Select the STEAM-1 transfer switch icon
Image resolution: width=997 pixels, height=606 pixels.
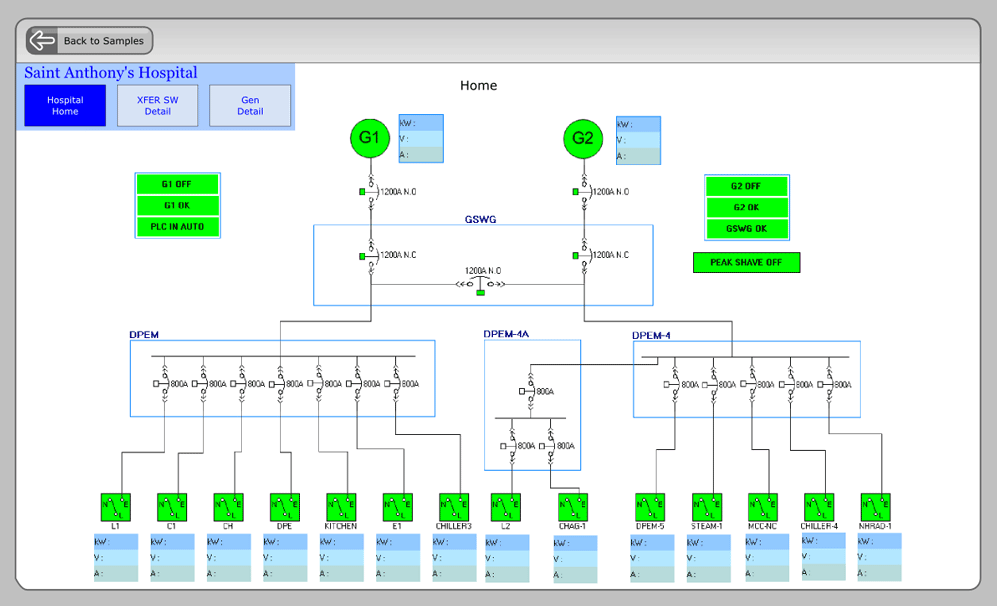(x=706, y=507)
